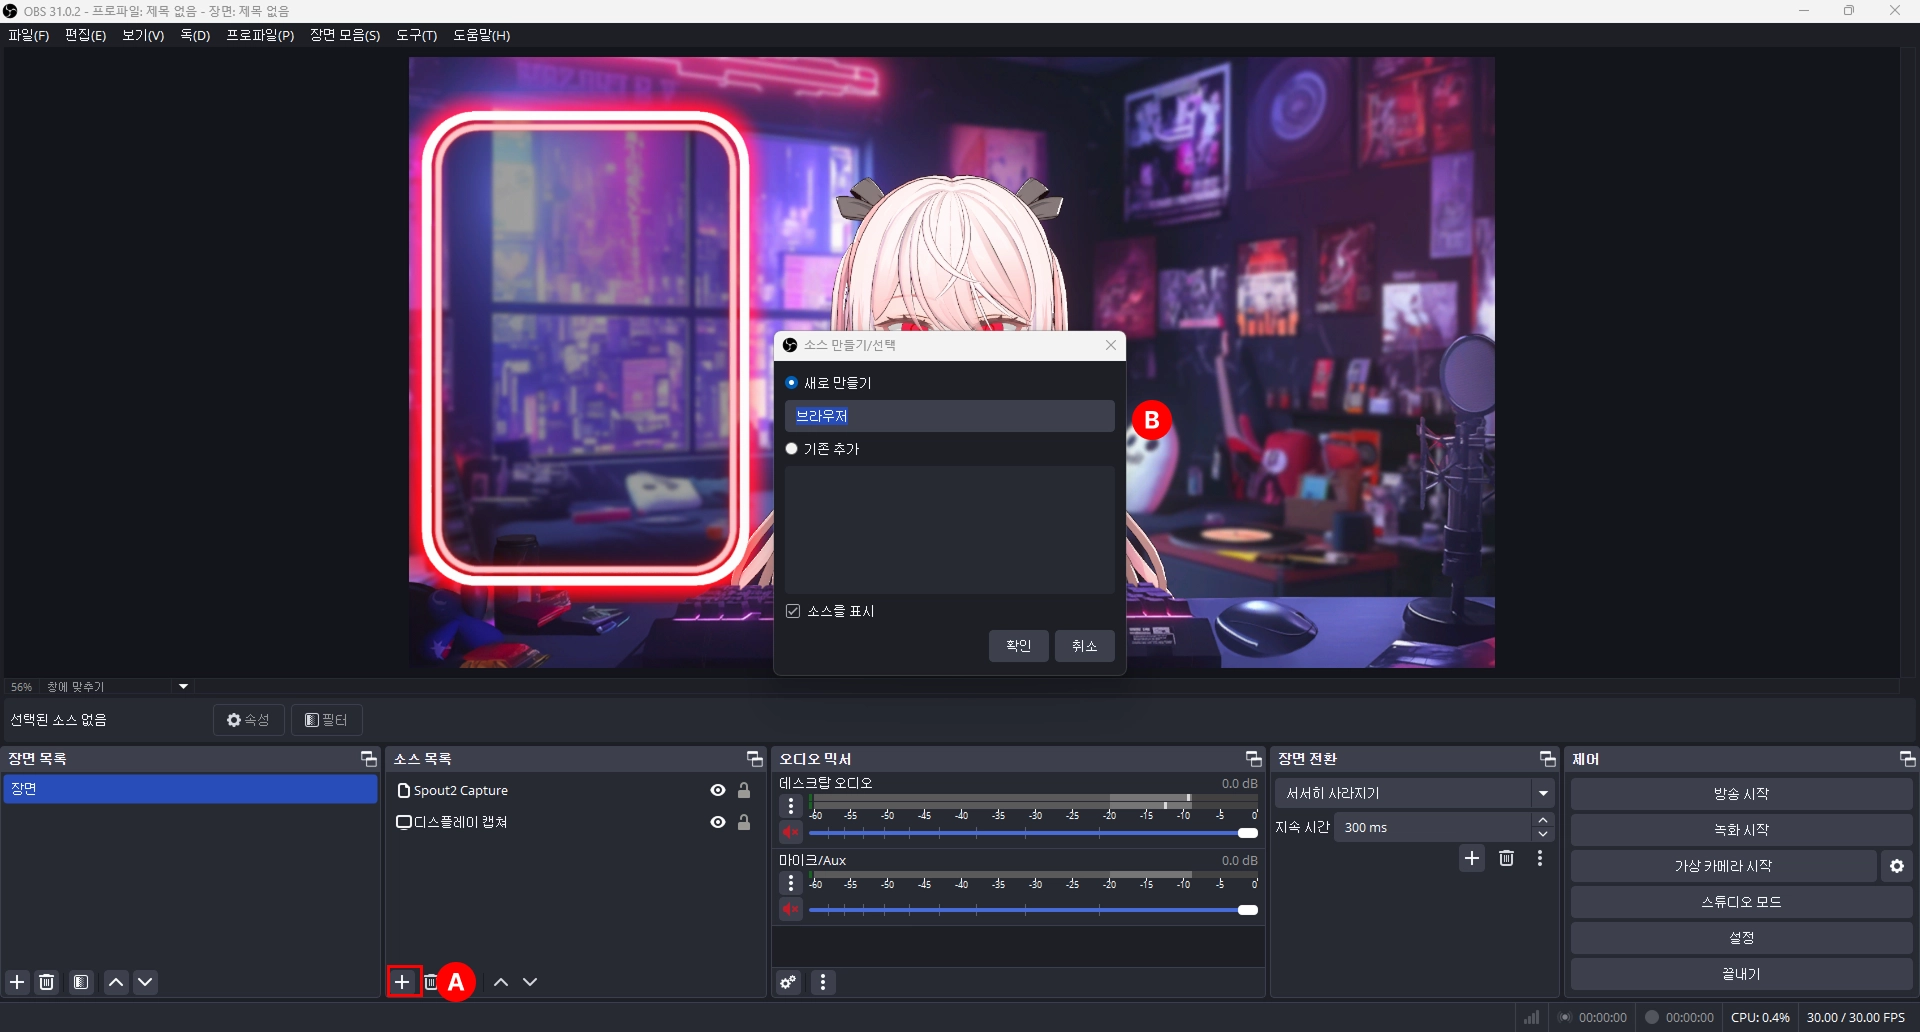Remove the selected scene with the trash icon

47,982
